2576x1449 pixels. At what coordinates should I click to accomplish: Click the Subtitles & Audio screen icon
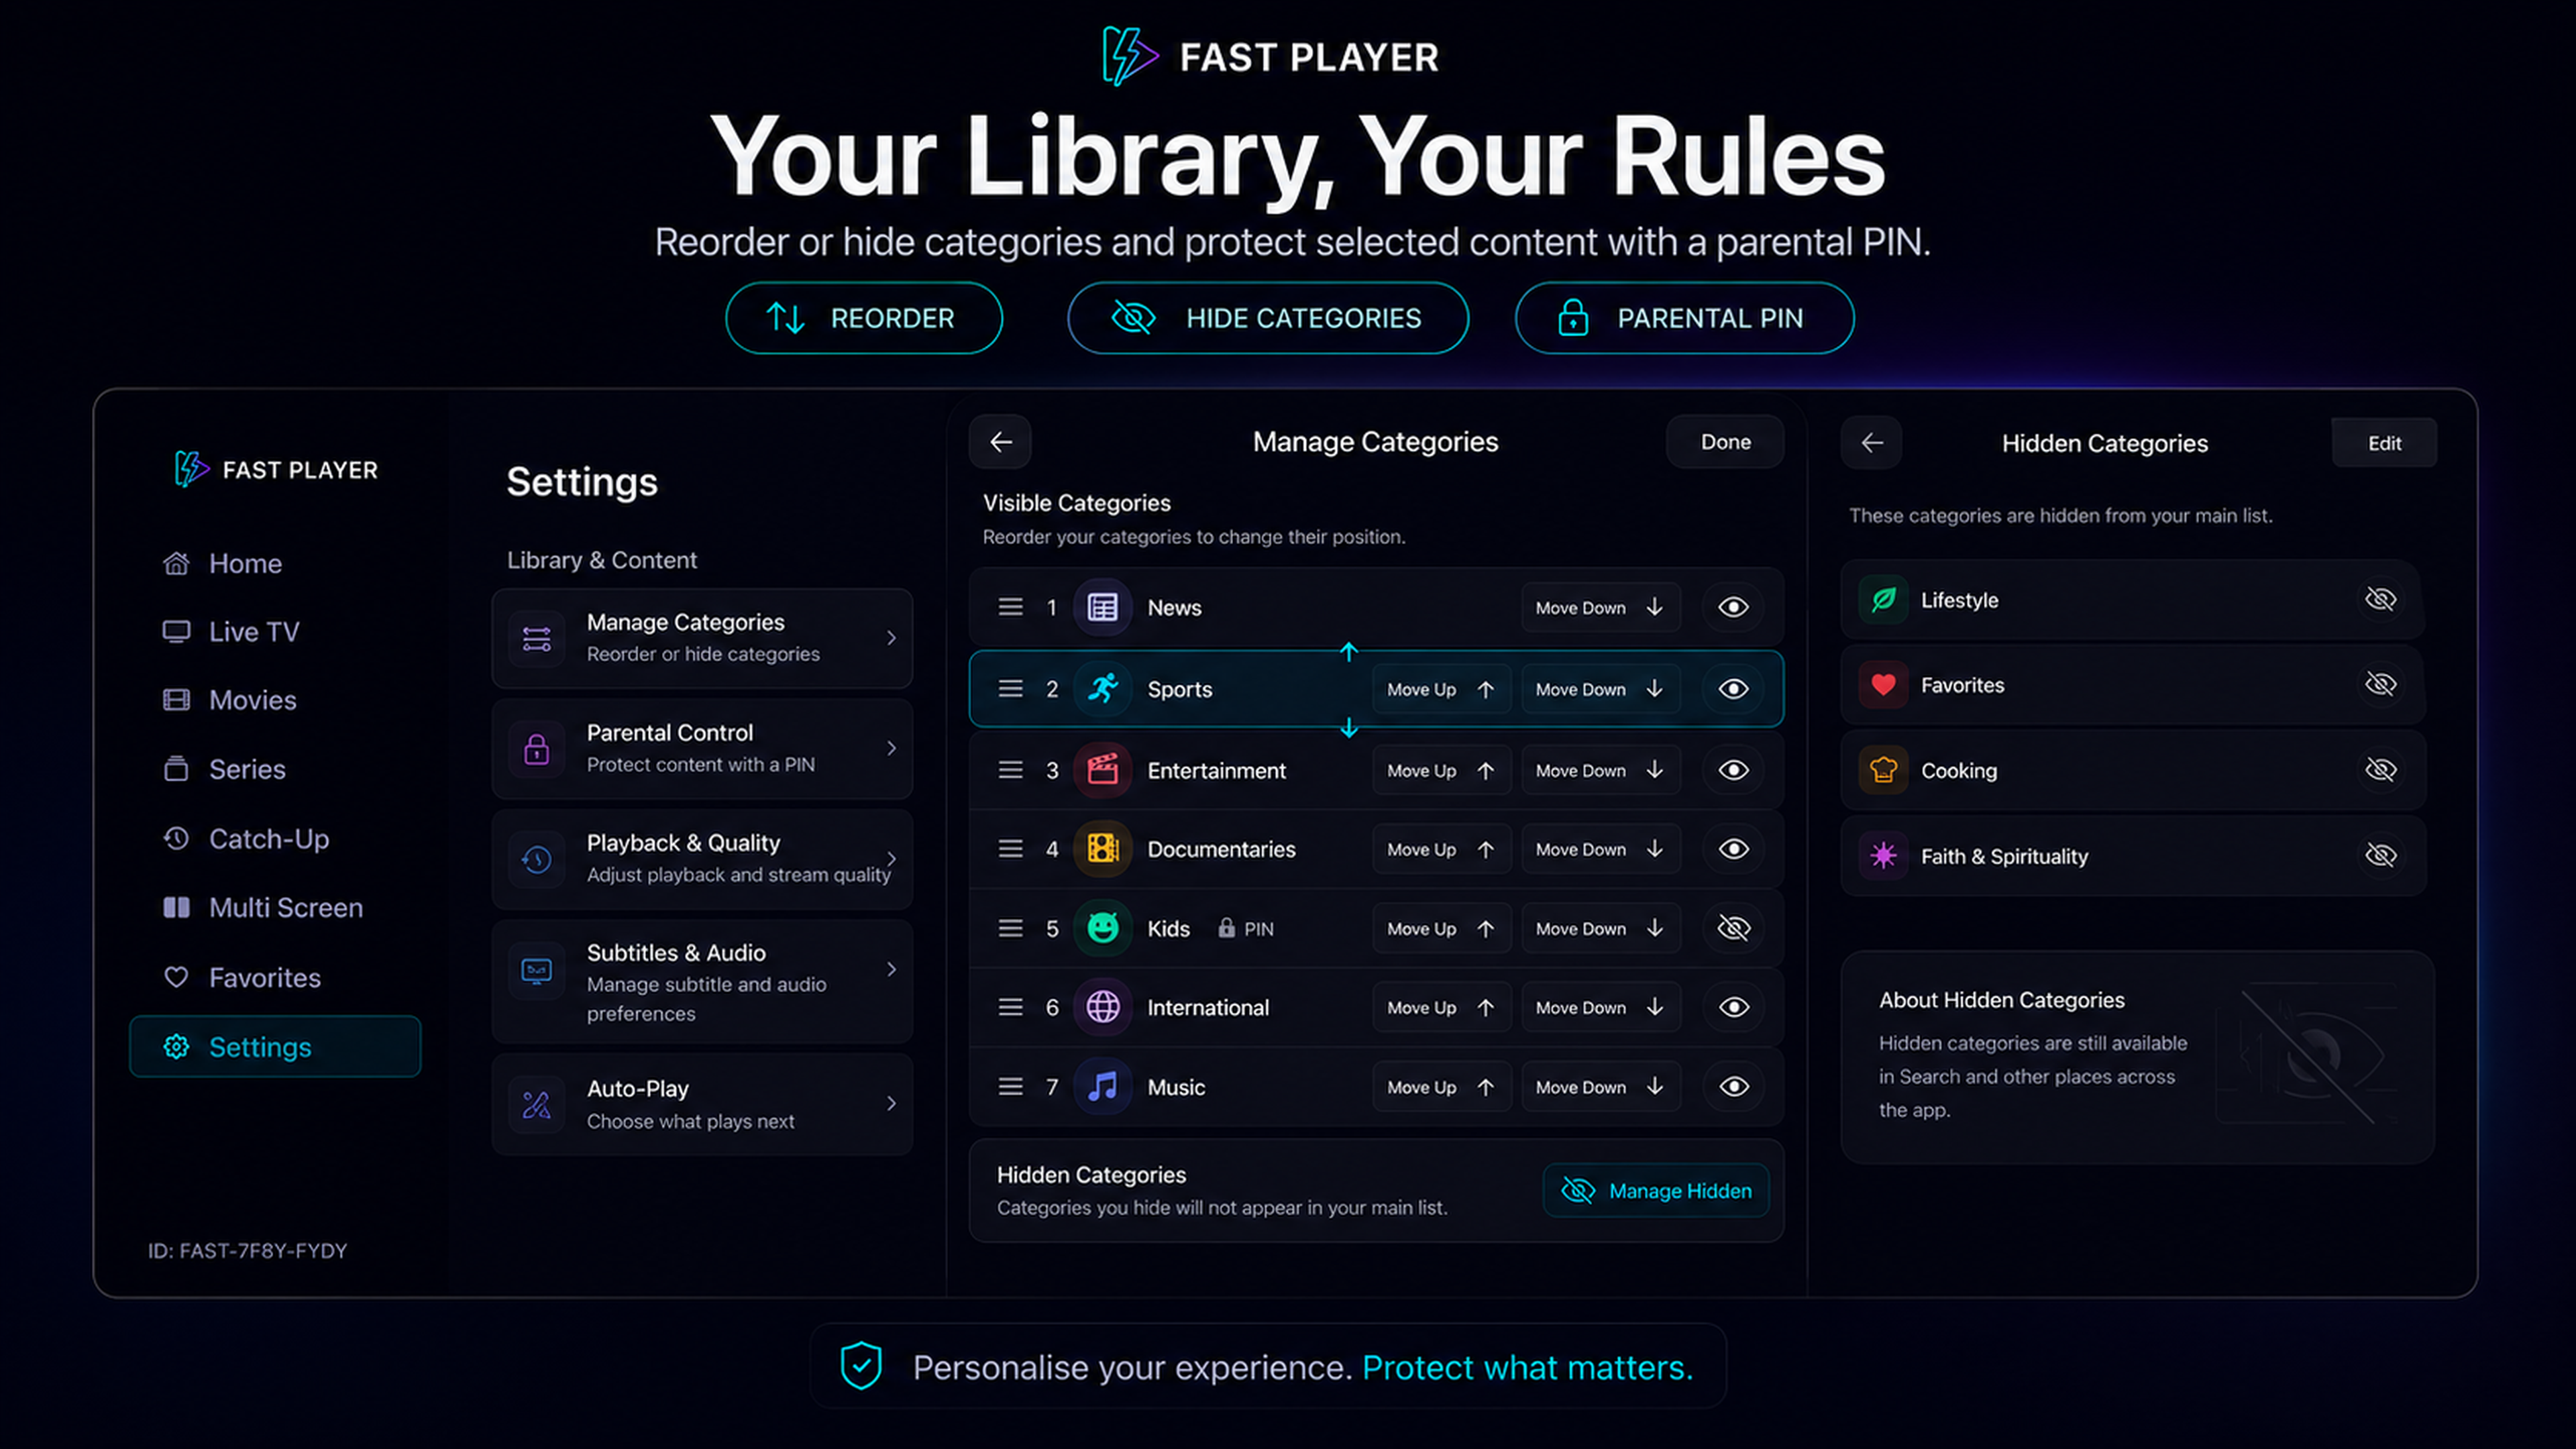click(536, 970)
